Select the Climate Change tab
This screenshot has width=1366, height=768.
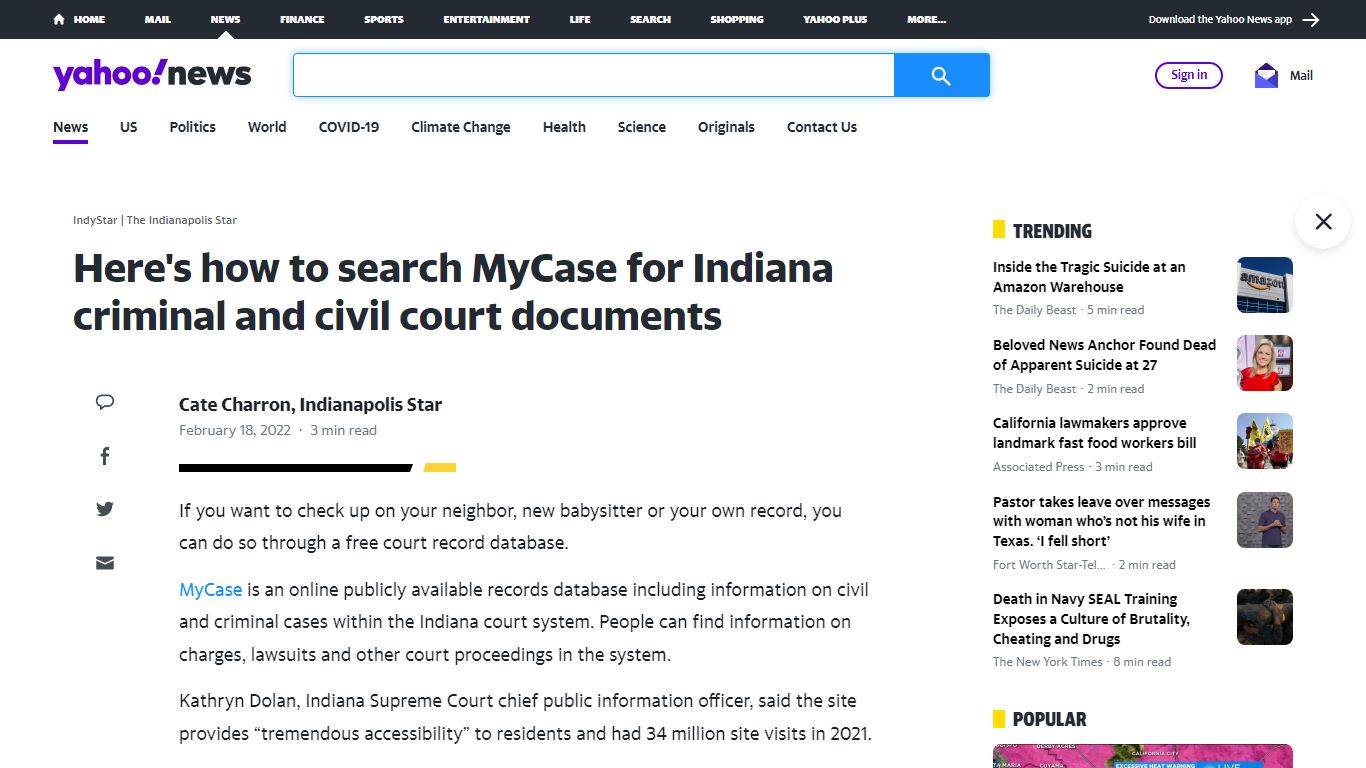[461, 127]
